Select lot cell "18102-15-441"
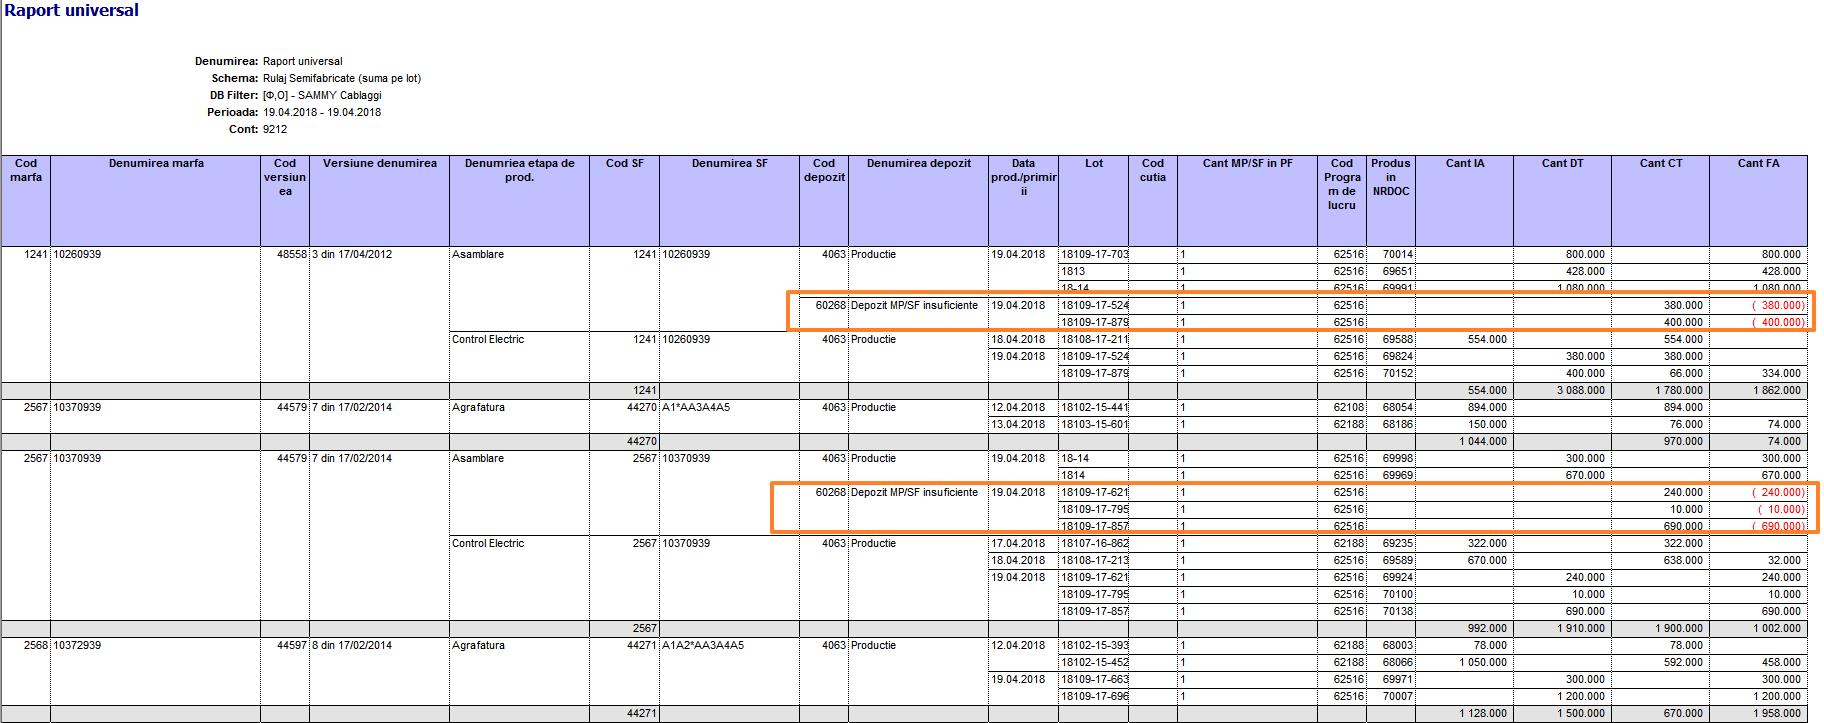1824x723 pixels. click(1094, 407)
